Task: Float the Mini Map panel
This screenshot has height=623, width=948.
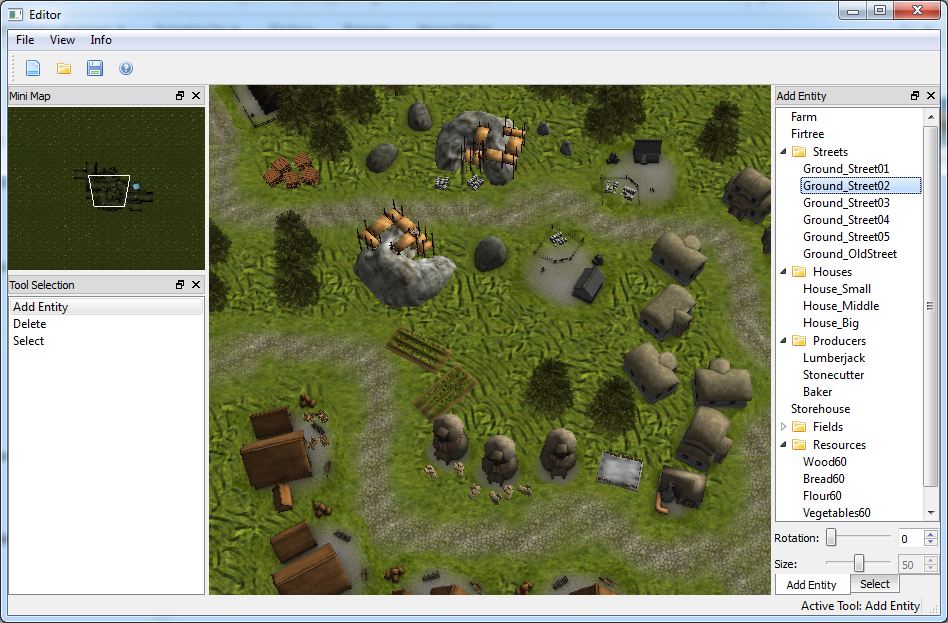Action: point(180,96)
